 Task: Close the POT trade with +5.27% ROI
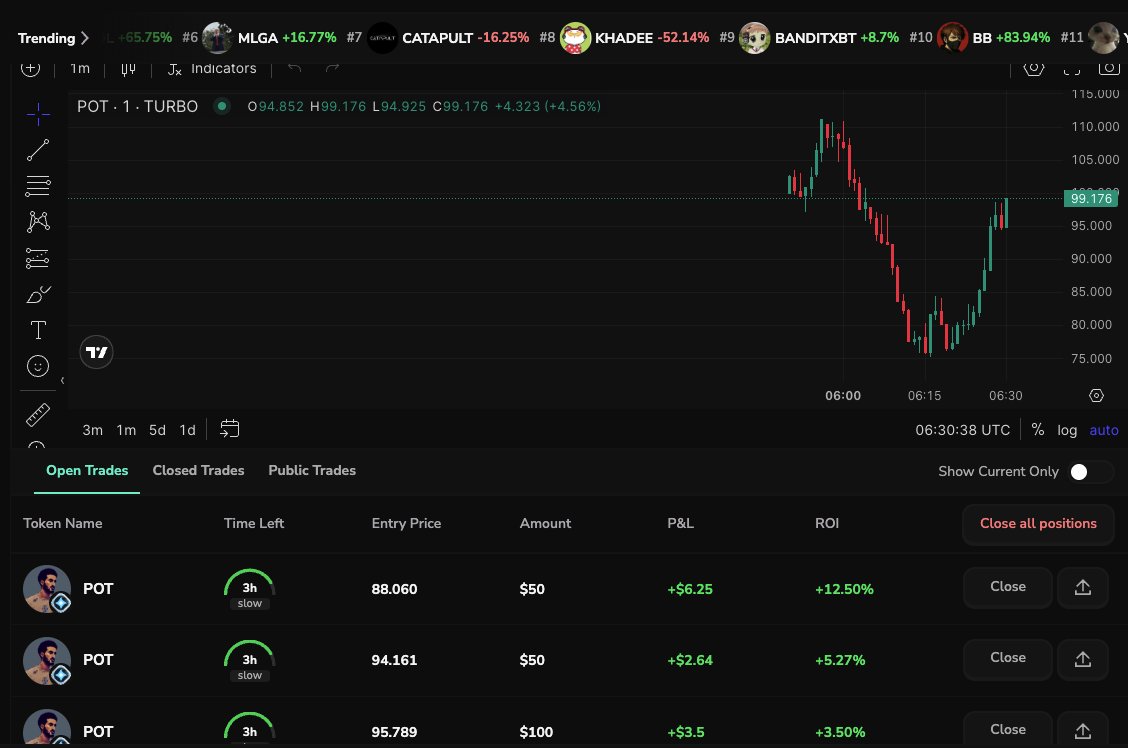click(1007, 658)
